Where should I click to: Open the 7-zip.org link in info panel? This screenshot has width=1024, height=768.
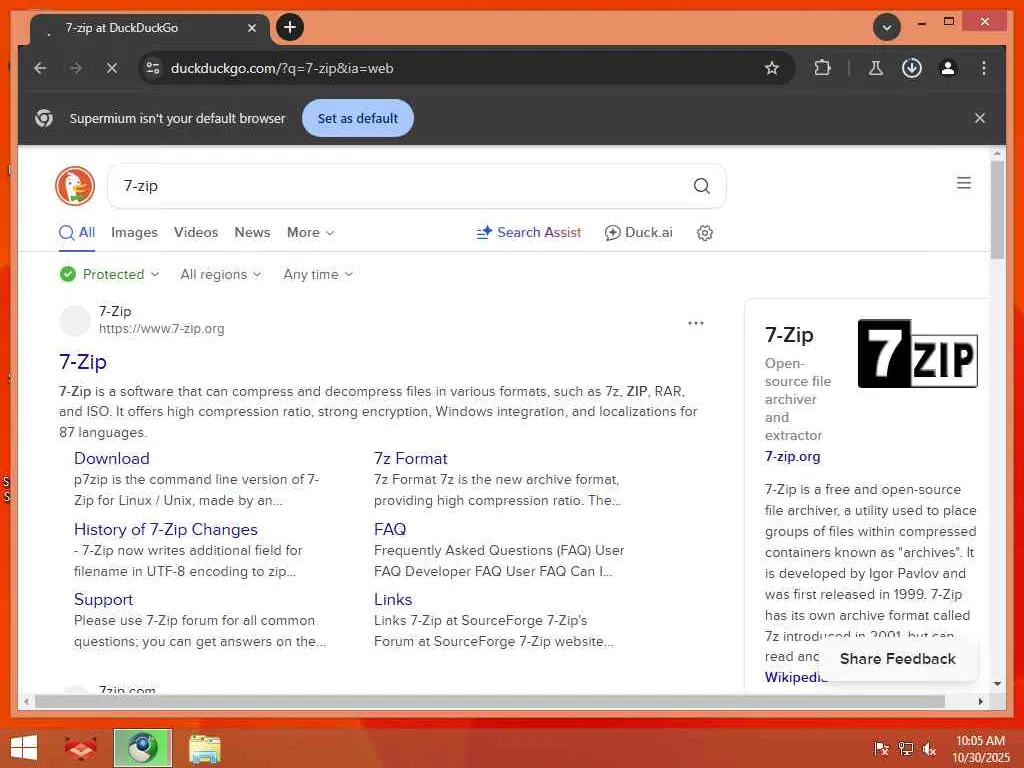coord(793,456)
